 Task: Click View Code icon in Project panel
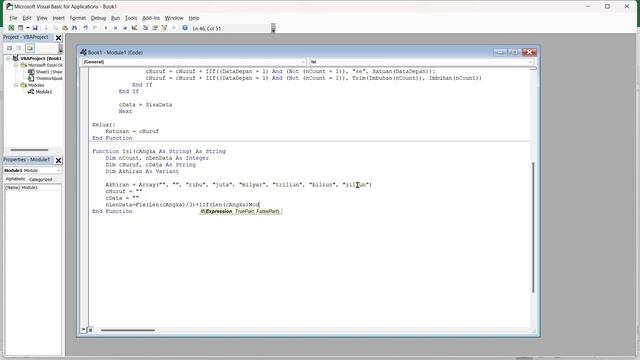click(x=9, y=48)
